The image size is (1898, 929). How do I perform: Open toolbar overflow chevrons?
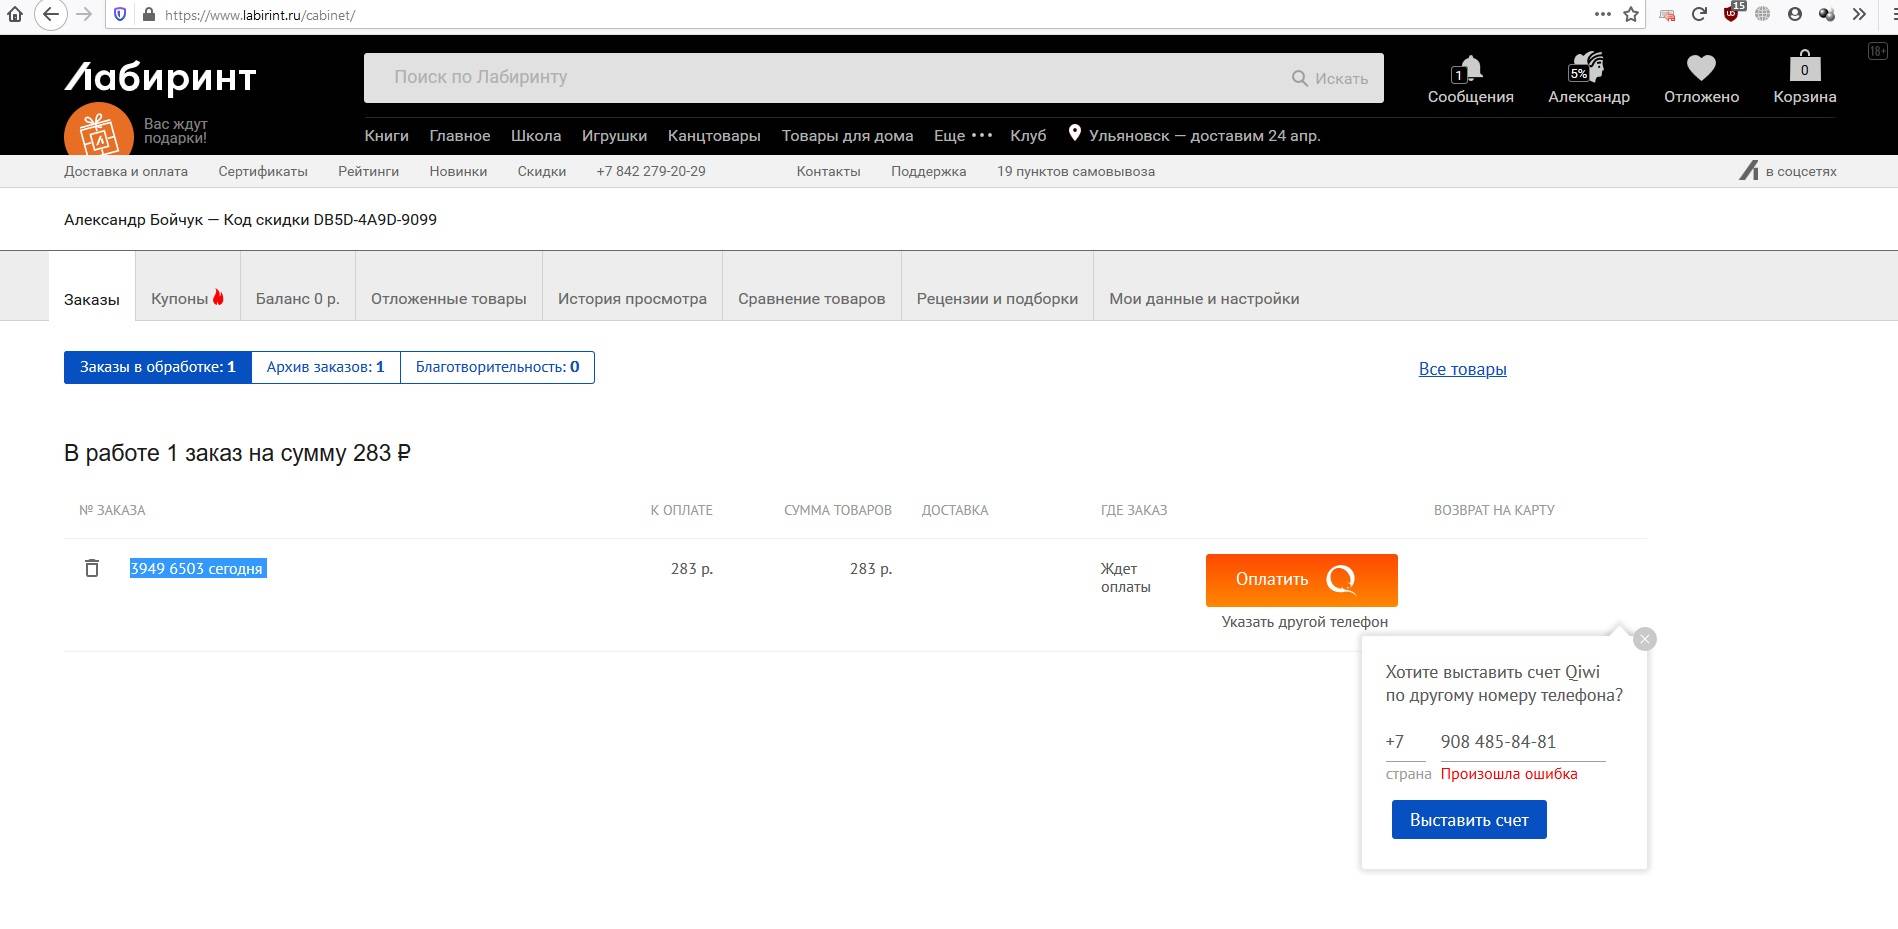[1859, 14]
